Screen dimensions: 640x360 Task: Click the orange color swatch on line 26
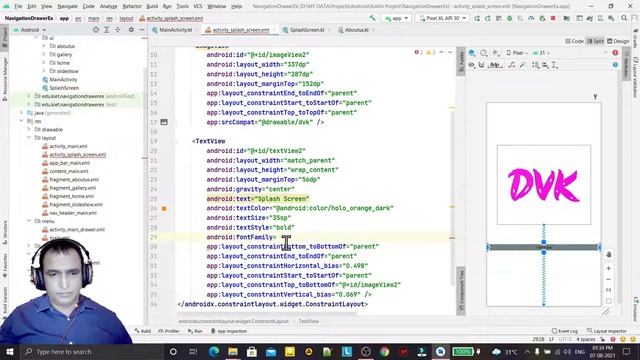click(164, 209)
